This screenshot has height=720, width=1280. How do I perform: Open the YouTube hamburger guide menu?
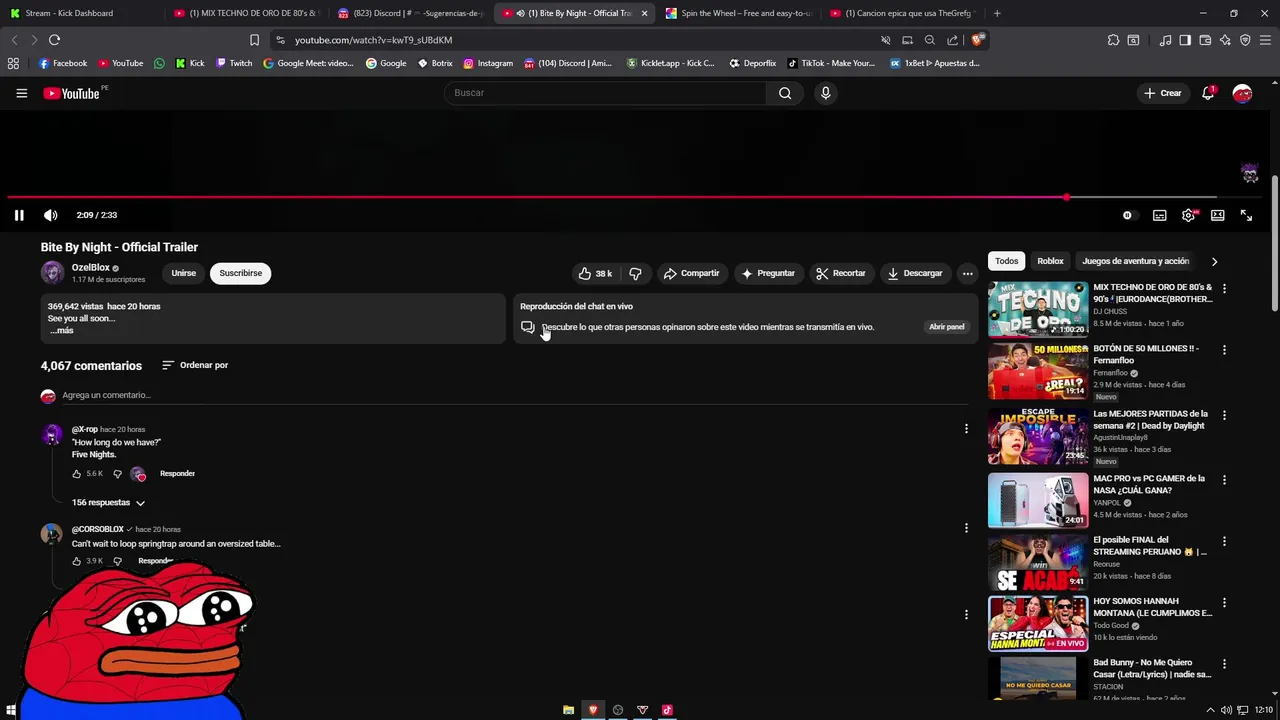21,93
